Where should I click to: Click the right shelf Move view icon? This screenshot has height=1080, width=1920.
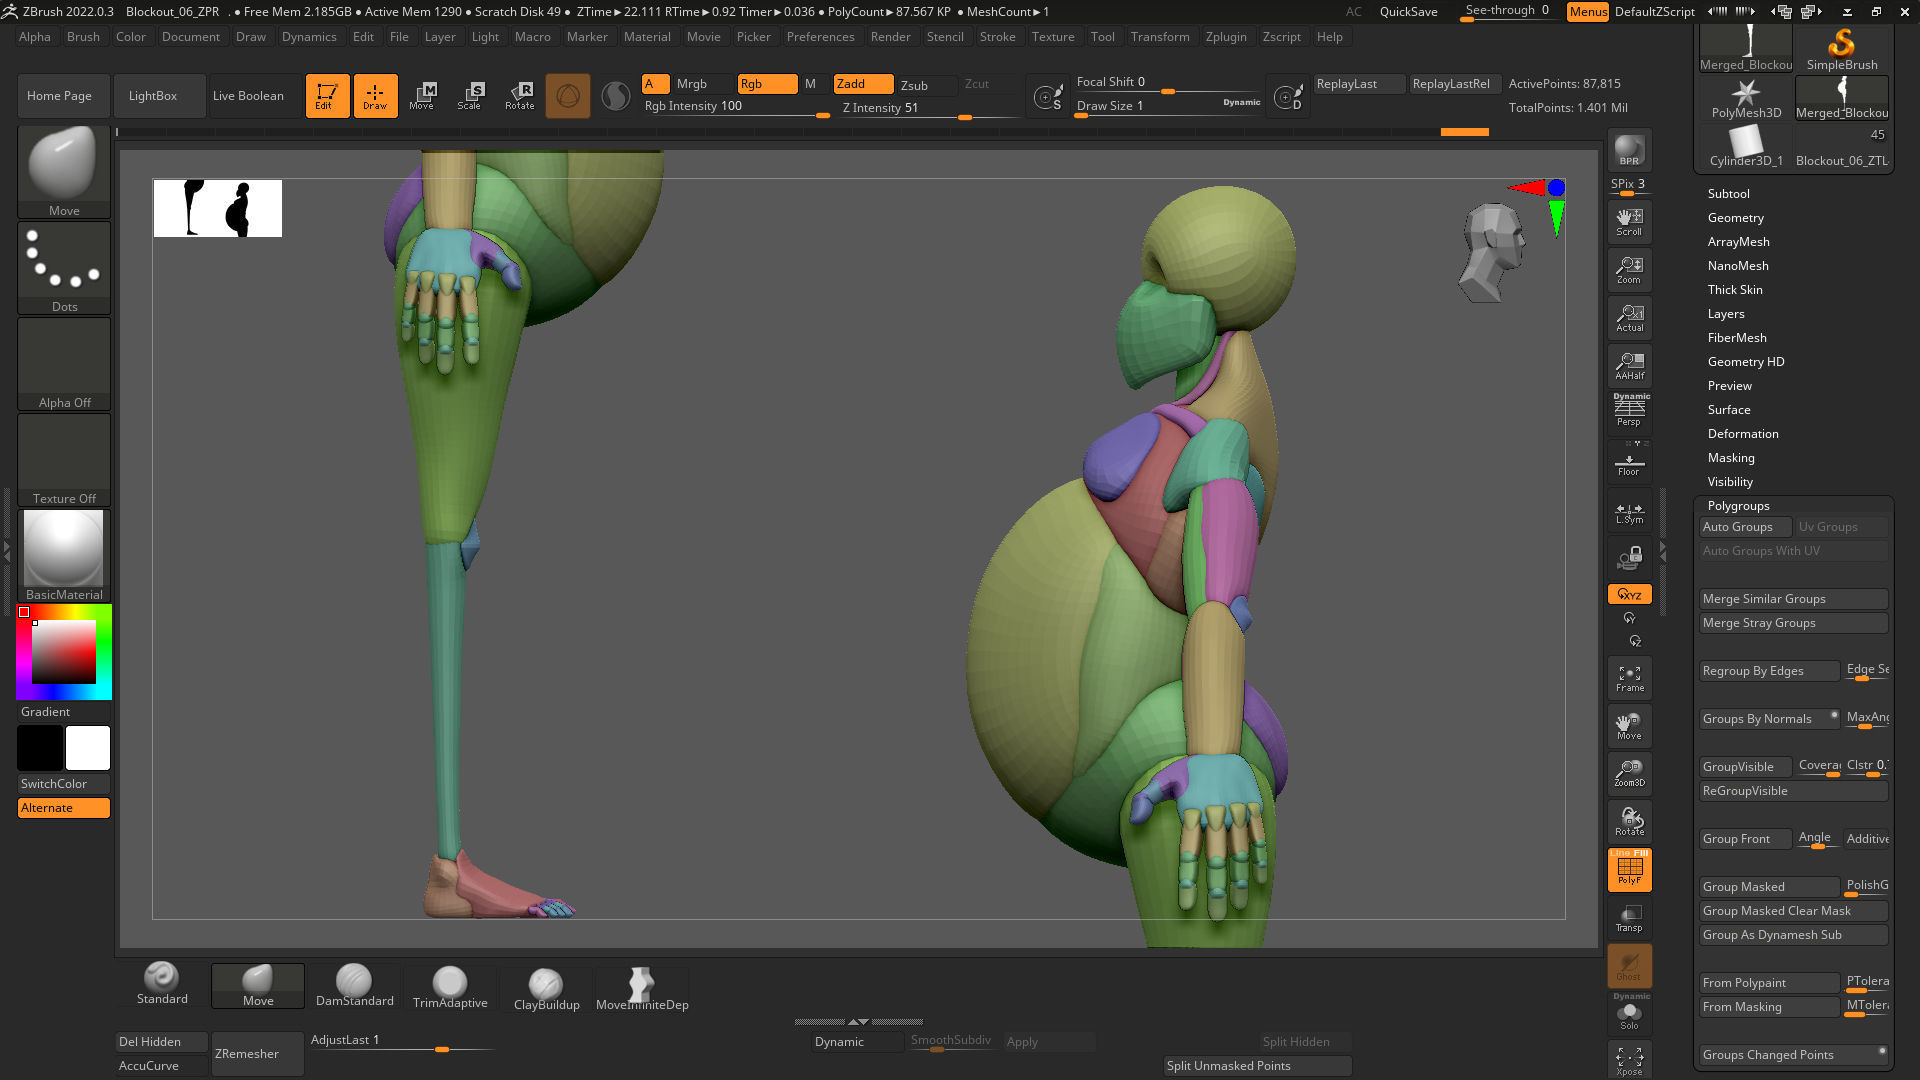click(x=1629, y=726)
